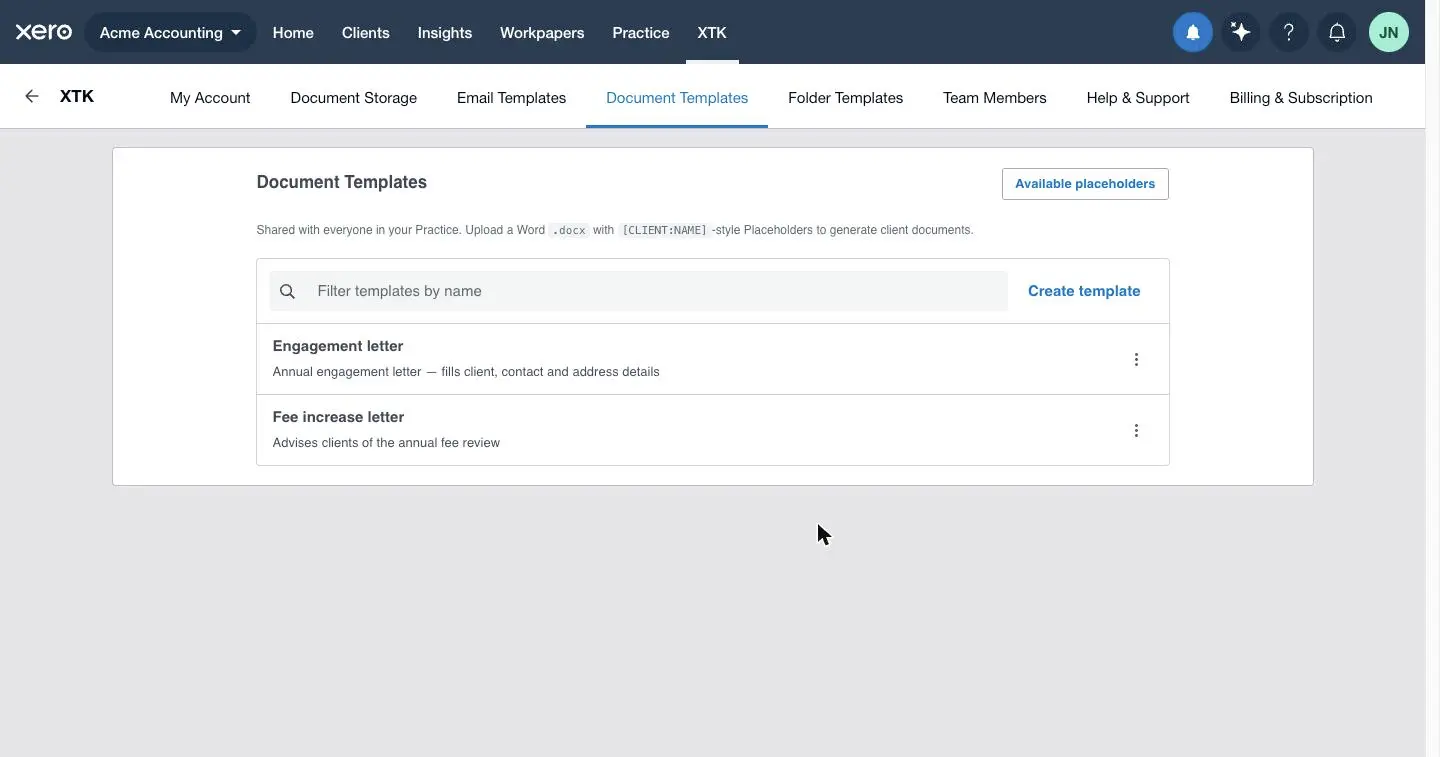Click the Available placeholders button
Viewport: 1440px width, 757px height.
(1085, 184)
